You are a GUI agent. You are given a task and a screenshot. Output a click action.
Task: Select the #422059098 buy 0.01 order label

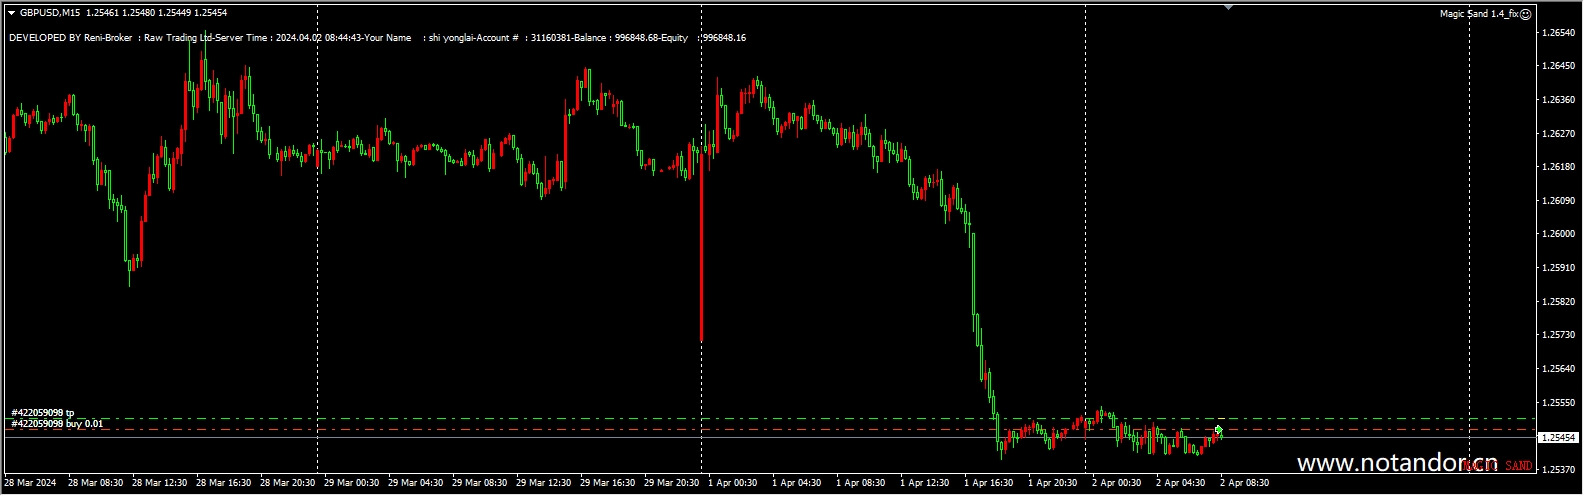click(x=56, y=424)
